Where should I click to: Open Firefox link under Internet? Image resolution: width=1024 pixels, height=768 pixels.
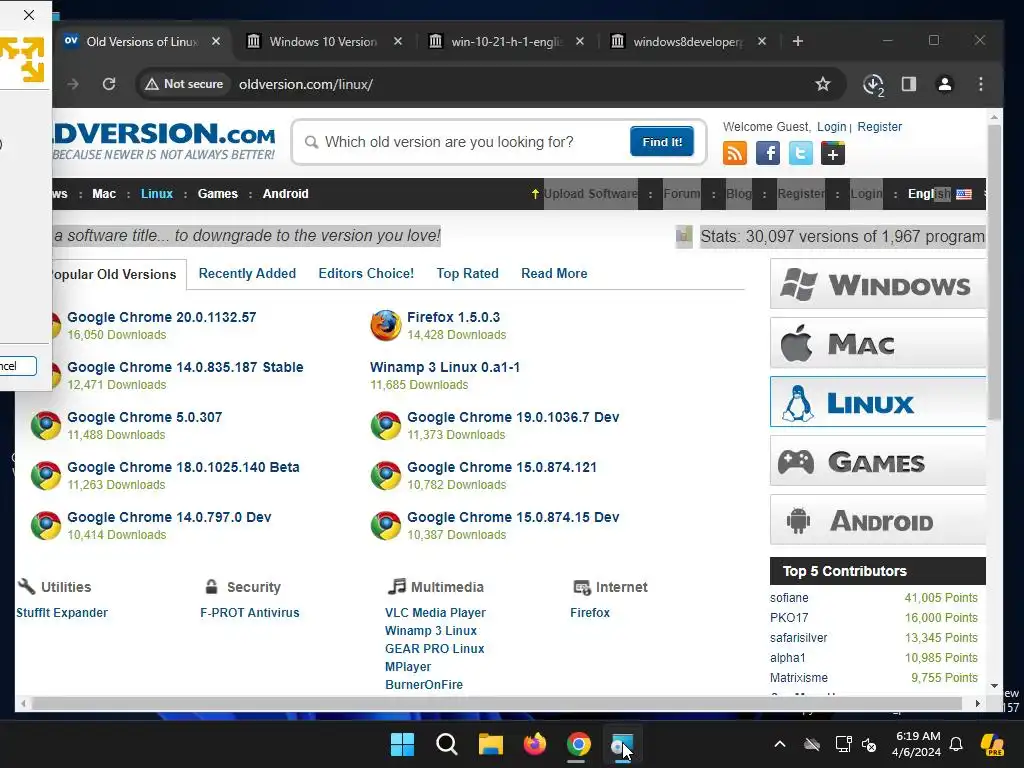point(590,613)
